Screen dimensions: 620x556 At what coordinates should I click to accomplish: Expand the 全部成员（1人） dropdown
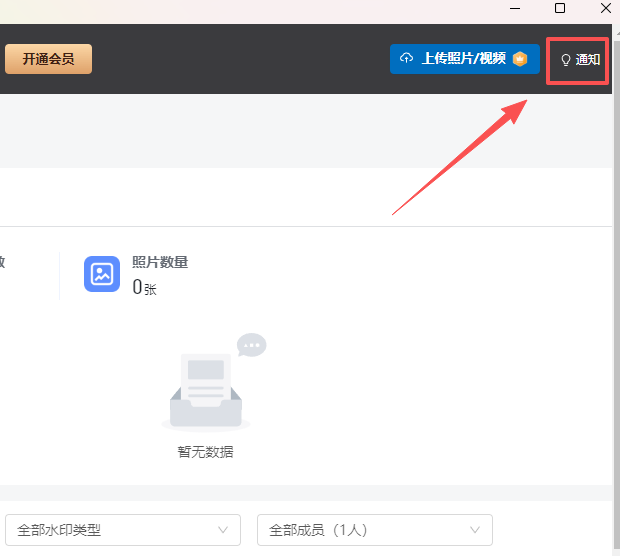click(x=374, y=530)
